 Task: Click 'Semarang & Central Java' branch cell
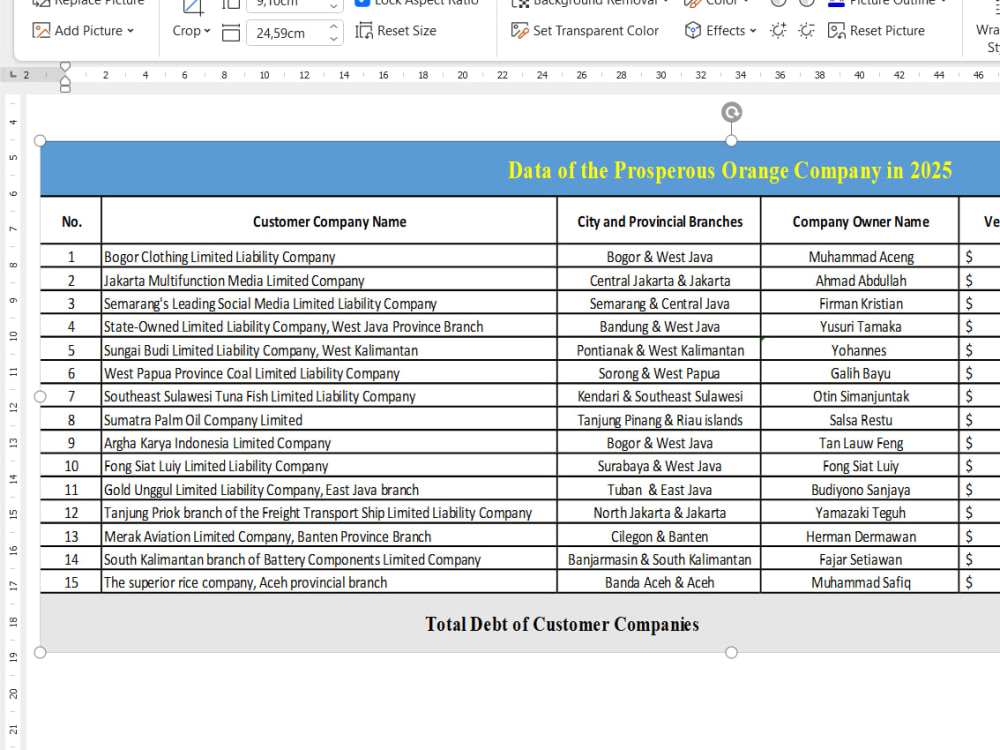tap(659, 304)
